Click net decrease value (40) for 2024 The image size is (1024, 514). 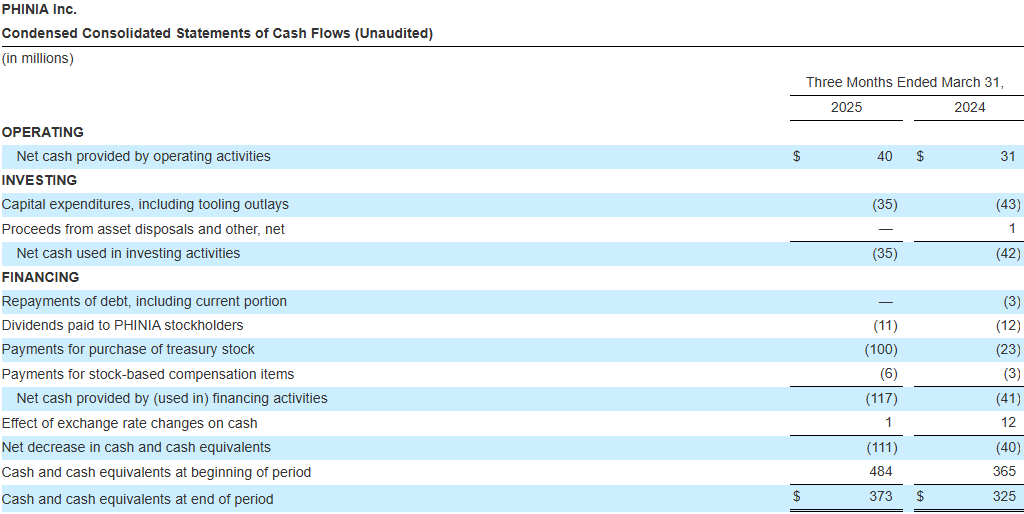1008,448
